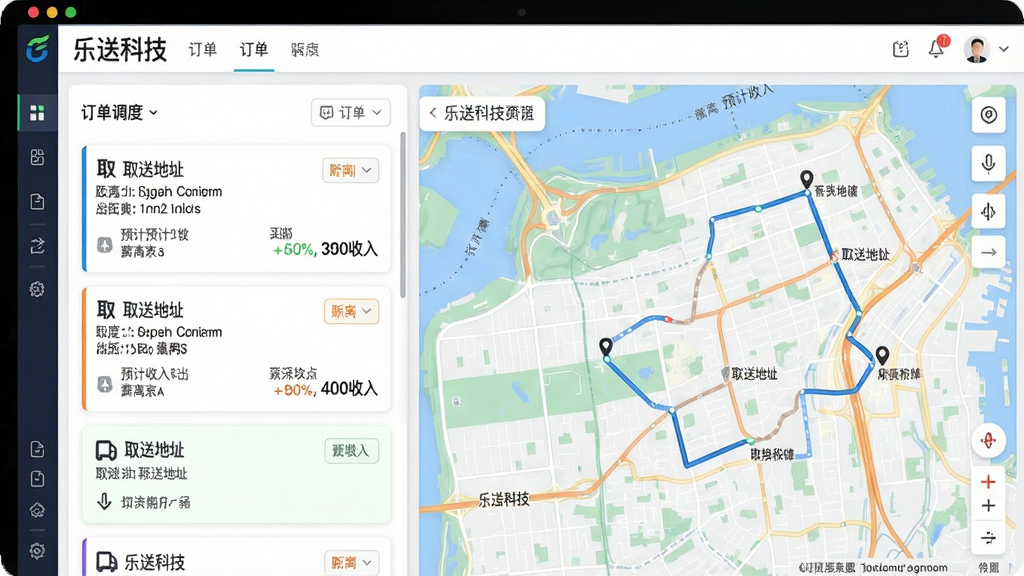This screenshot has width=1024, height=576.
Task: Open the house-shaped badge icon in lower sidebar
Action: point(37,510)
